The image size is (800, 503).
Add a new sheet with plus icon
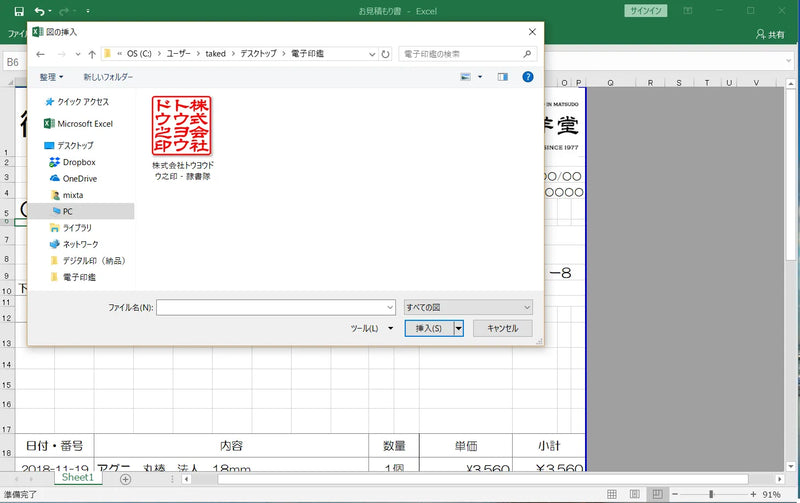pyautogui.click(x=126, y=479)
